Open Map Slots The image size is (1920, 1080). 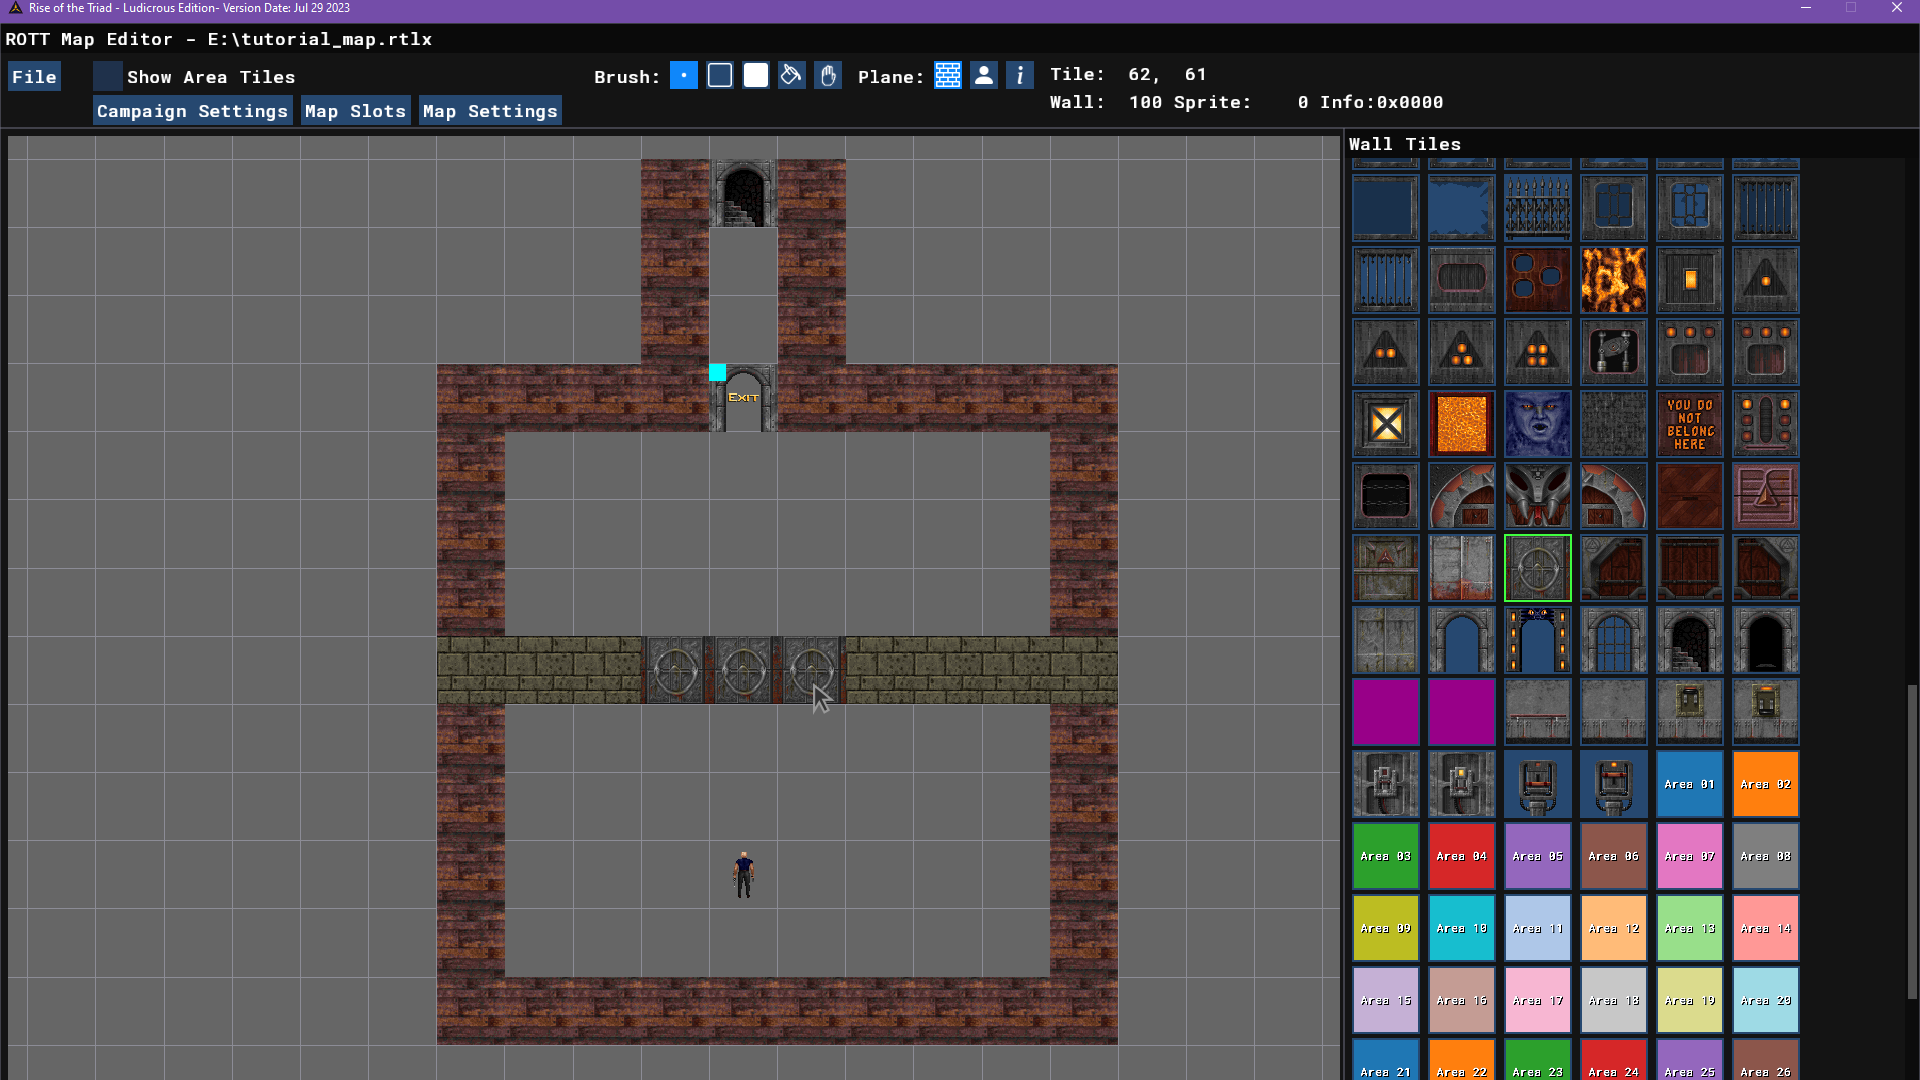tap(355, 111)
